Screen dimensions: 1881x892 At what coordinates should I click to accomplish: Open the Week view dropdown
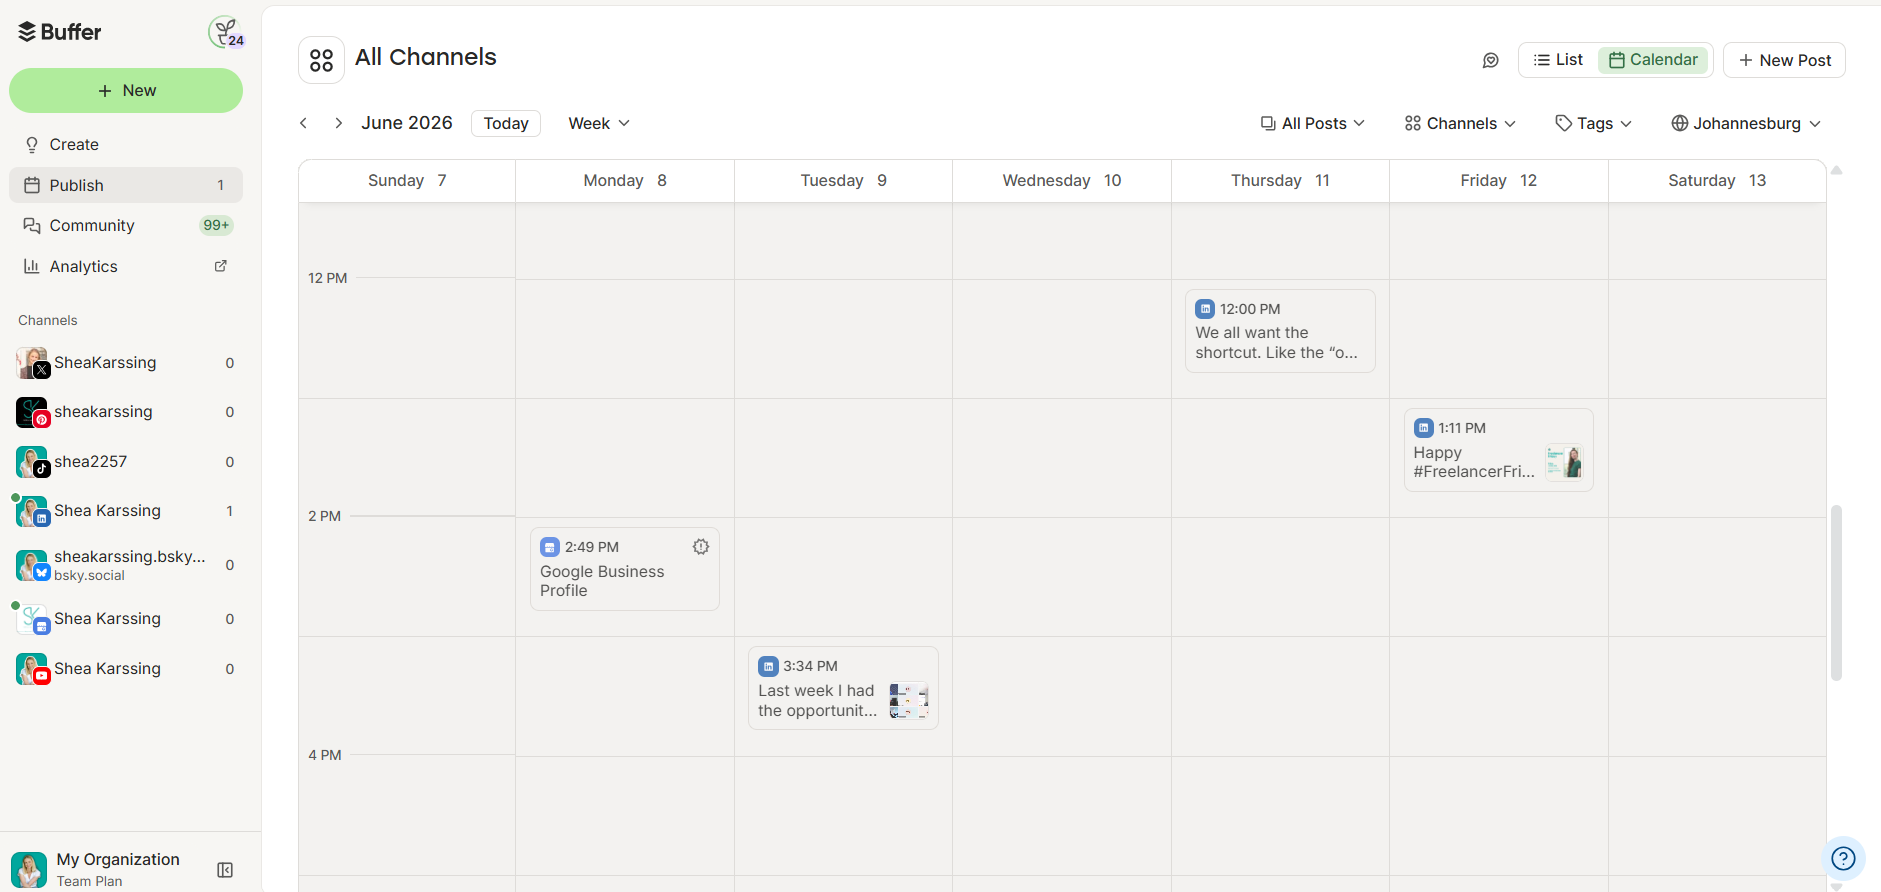click(599, 123)
